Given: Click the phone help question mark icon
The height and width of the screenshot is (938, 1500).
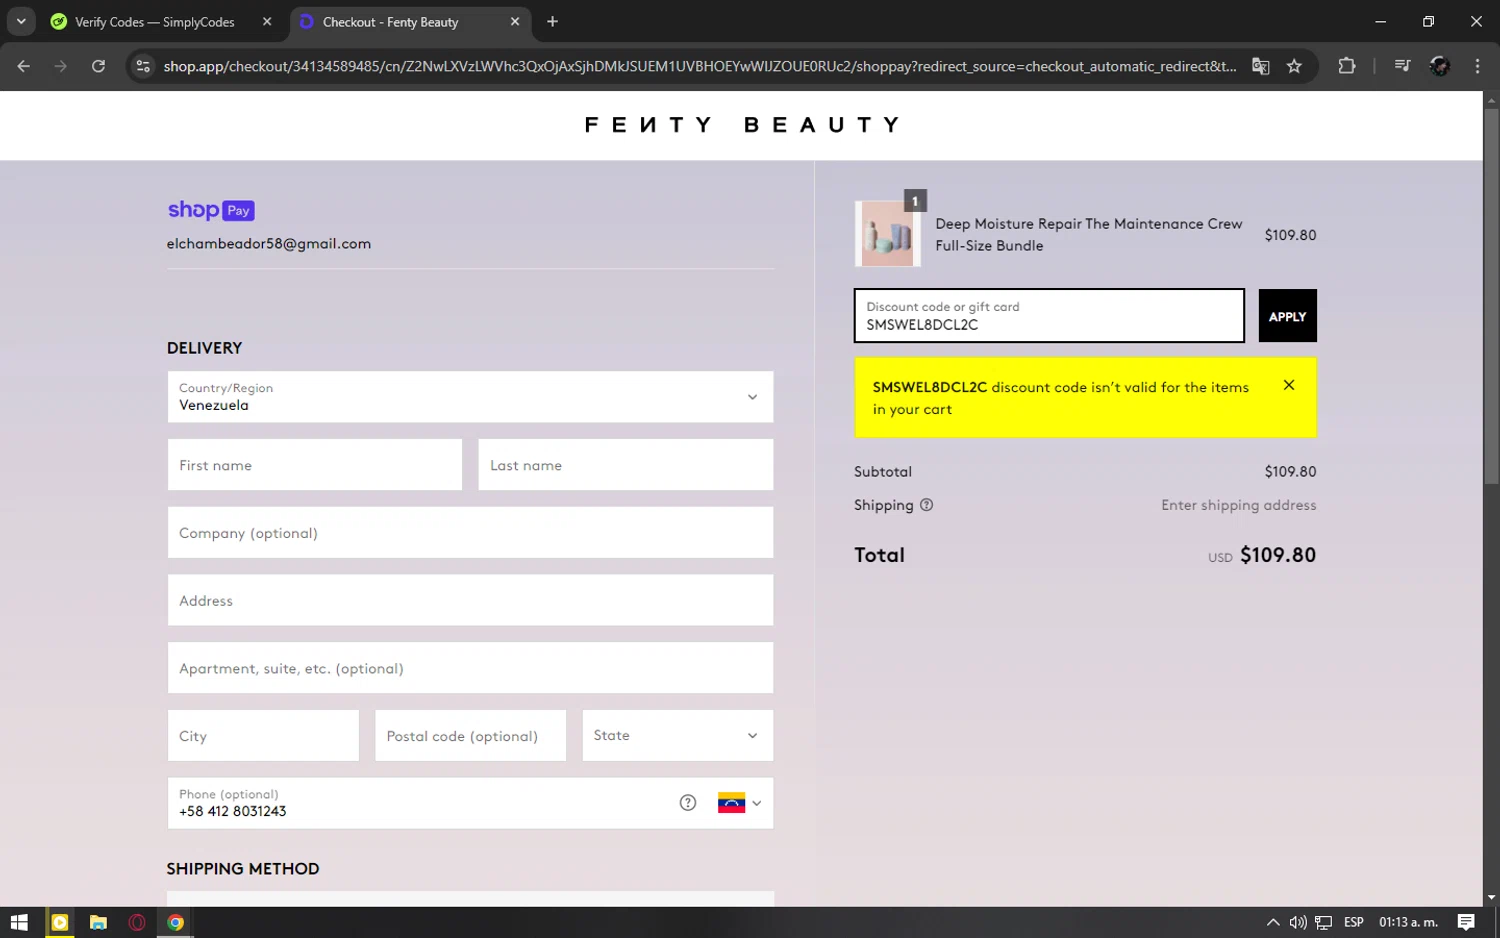Looking at the screenshot, I should coord(687,803).
